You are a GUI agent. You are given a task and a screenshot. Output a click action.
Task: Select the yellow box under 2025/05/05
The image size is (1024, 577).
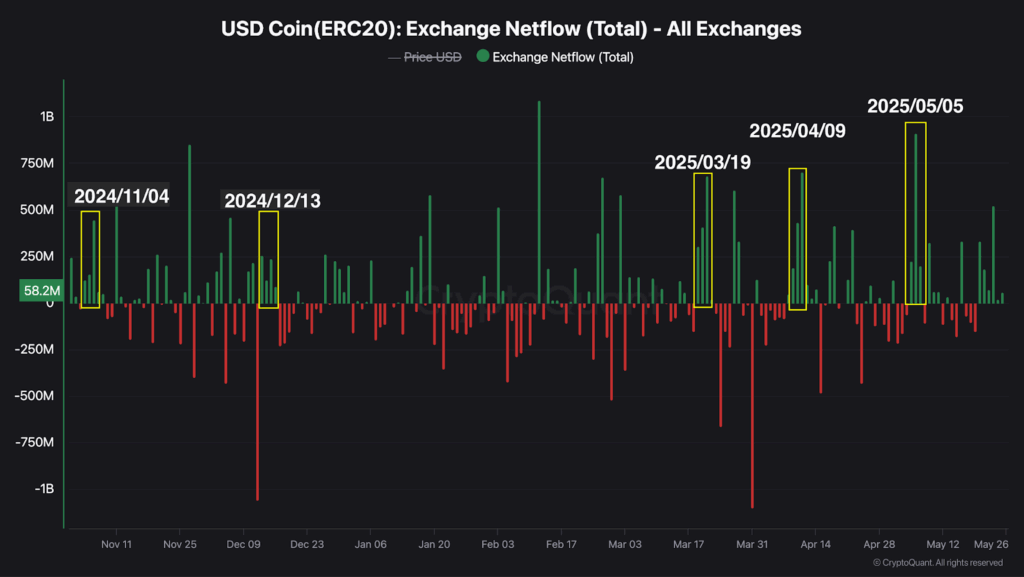(x=915, y=213)
